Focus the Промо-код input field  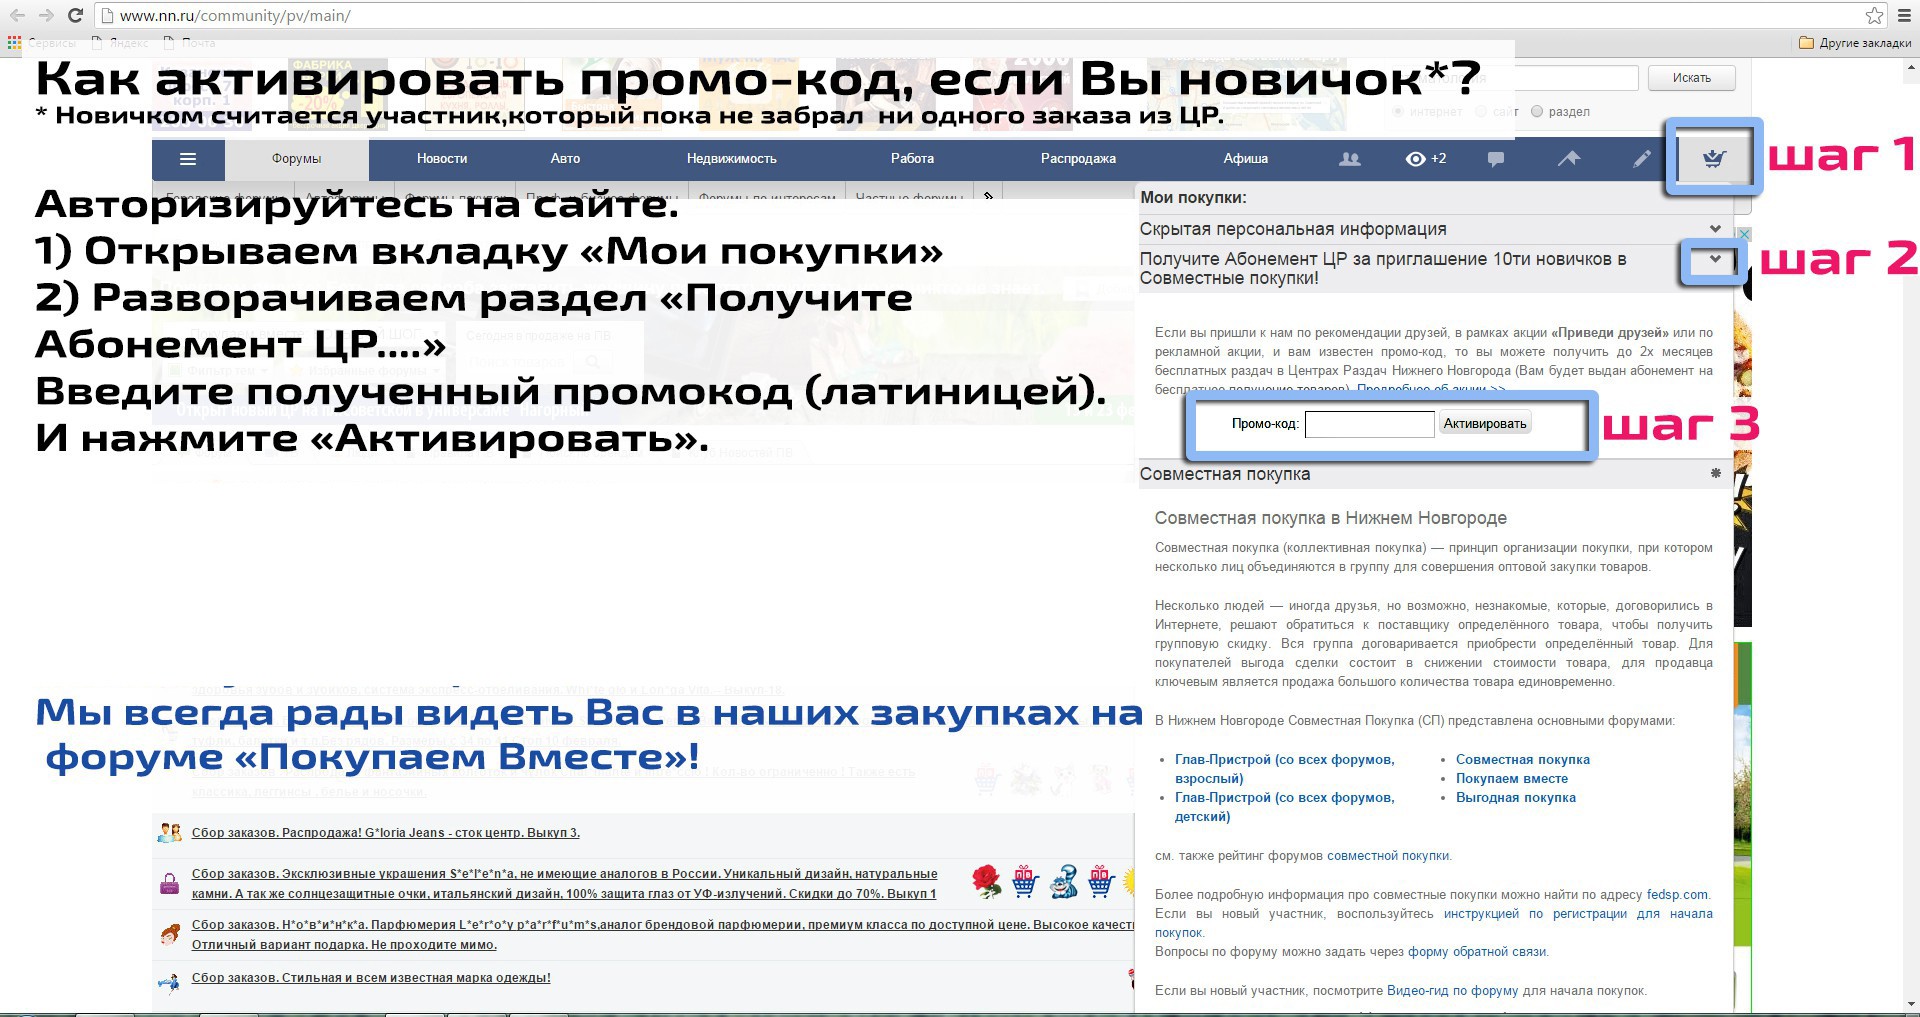click(x=1369, y=424)
